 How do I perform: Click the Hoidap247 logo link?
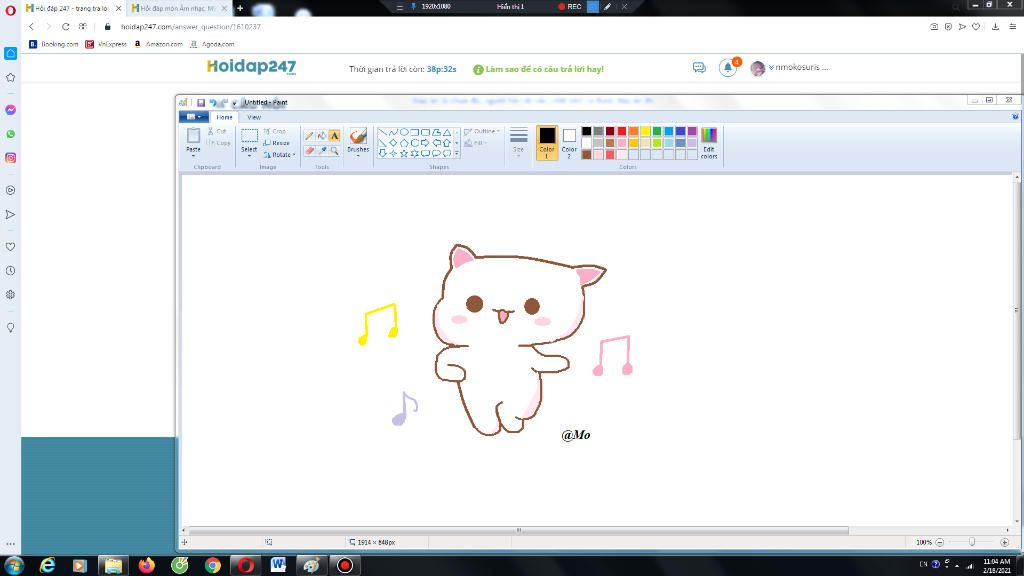(251, 67)
